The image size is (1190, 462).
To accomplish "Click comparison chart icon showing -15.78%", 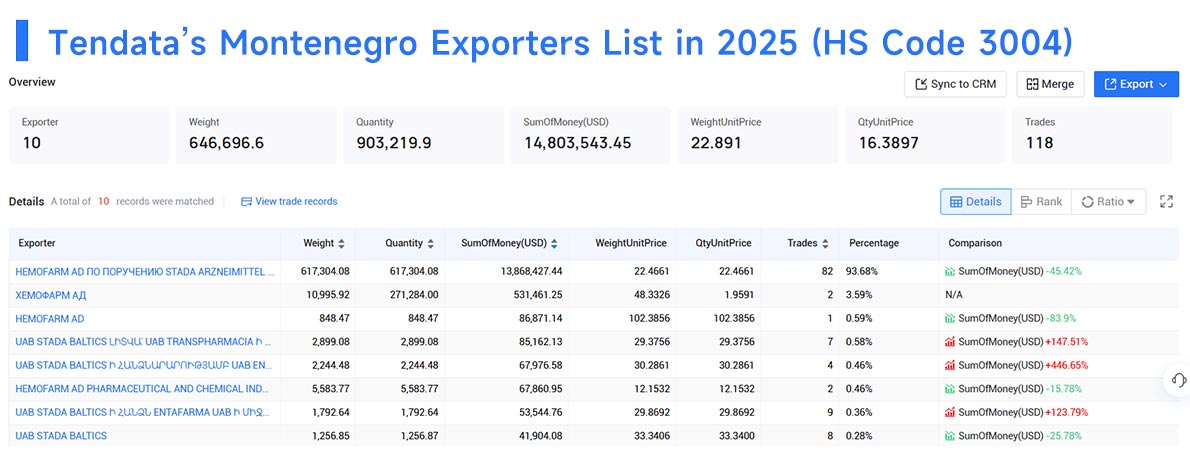I will pyautogui.click(x=949, y=388).
